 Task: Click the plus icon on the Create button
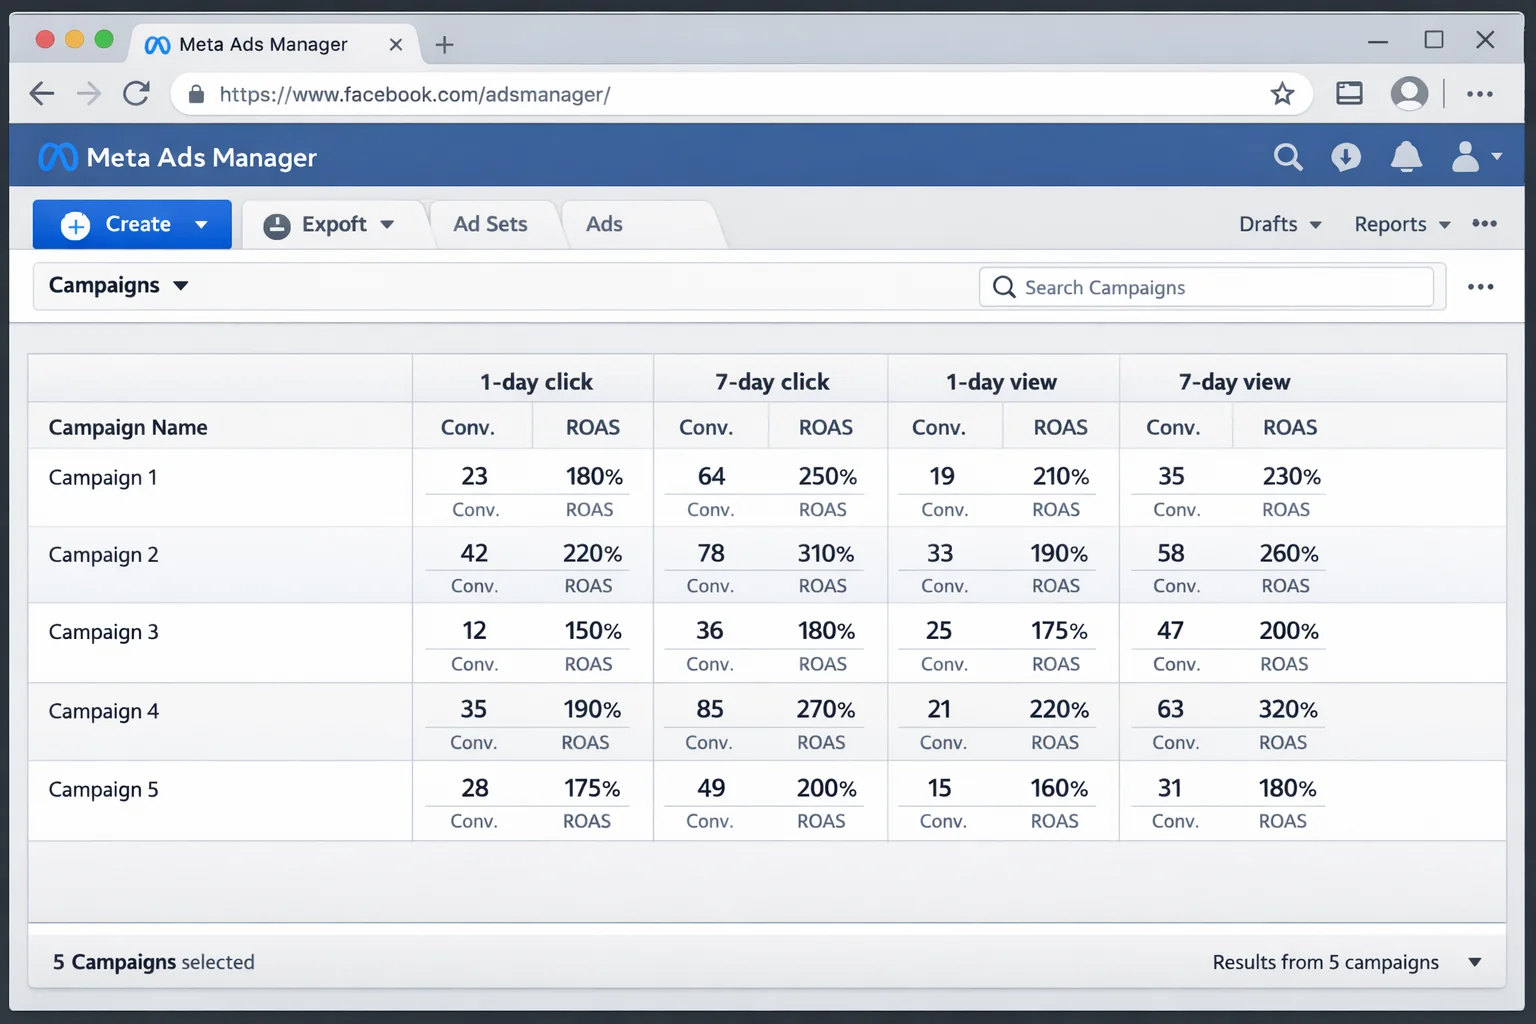(75, 224)
